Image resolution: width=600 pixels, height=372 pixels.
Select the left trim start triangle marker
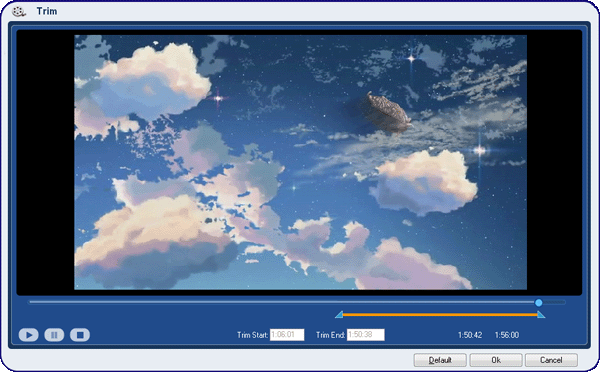coord(339,315)
